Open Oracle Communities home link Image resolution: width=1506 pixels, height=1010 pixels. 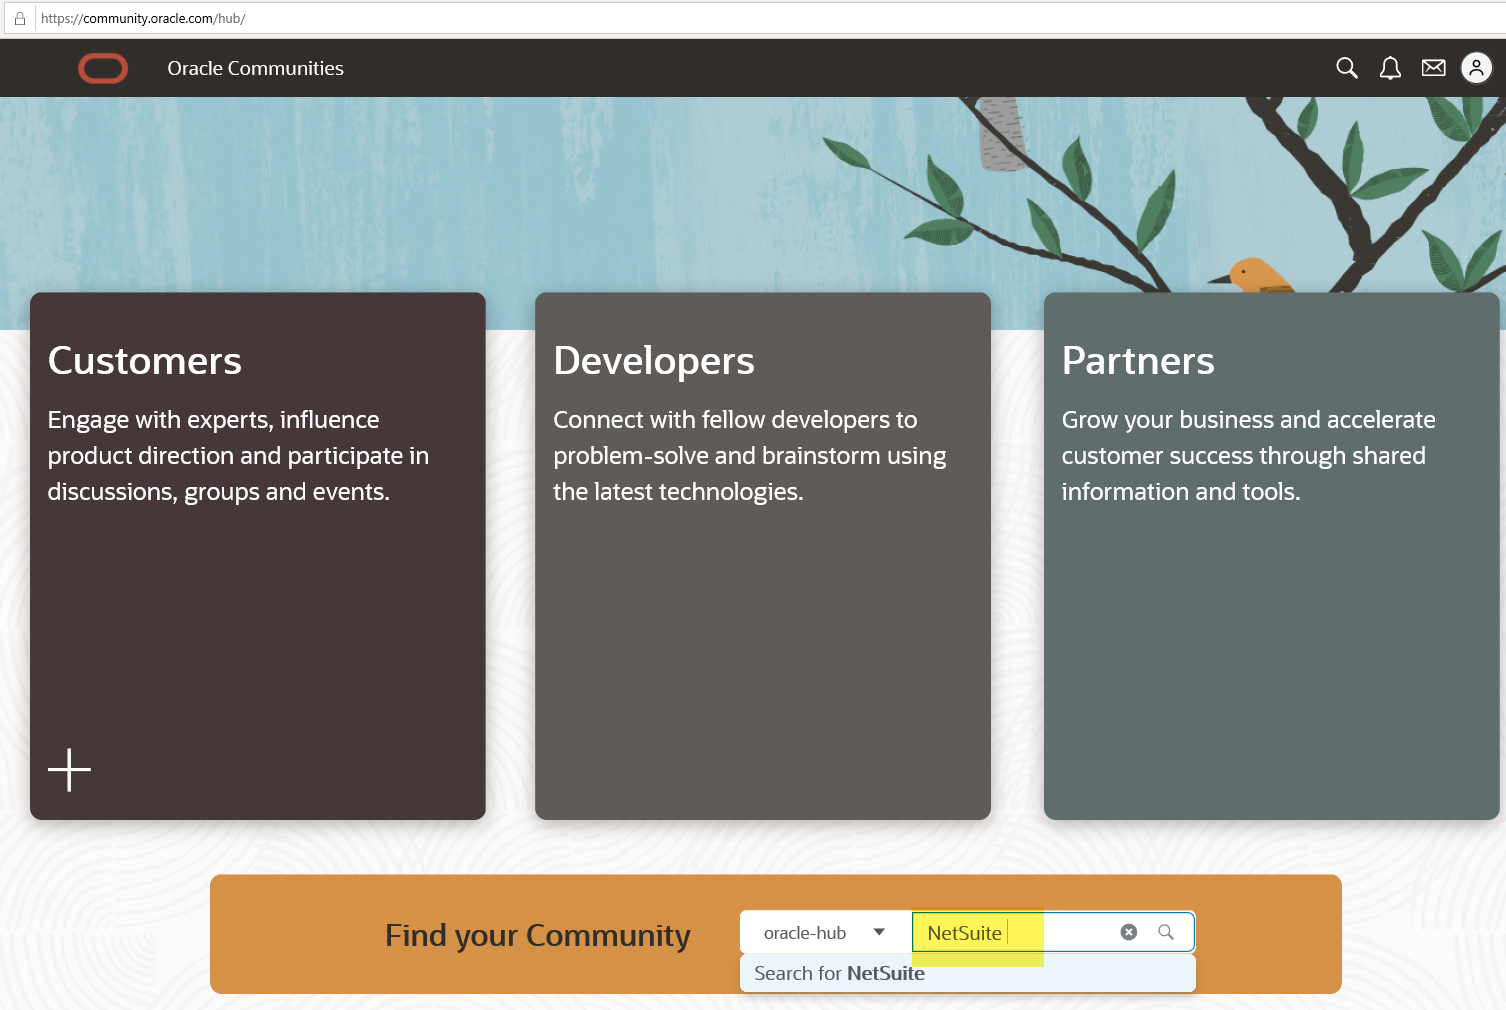pyautogui.click(x=255, y=68)
